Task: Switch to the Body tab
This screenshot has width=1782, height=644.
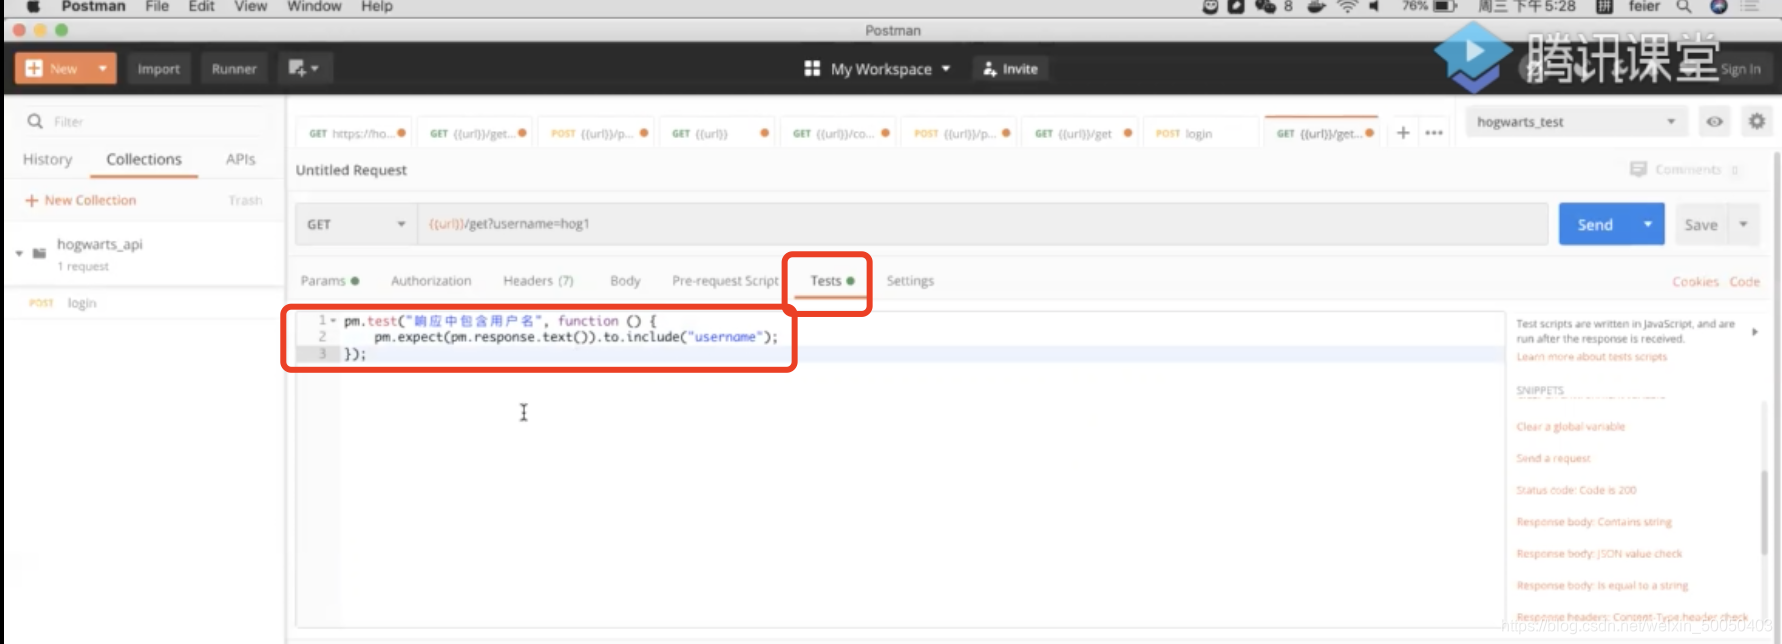Action: click(x=625, y=281)
